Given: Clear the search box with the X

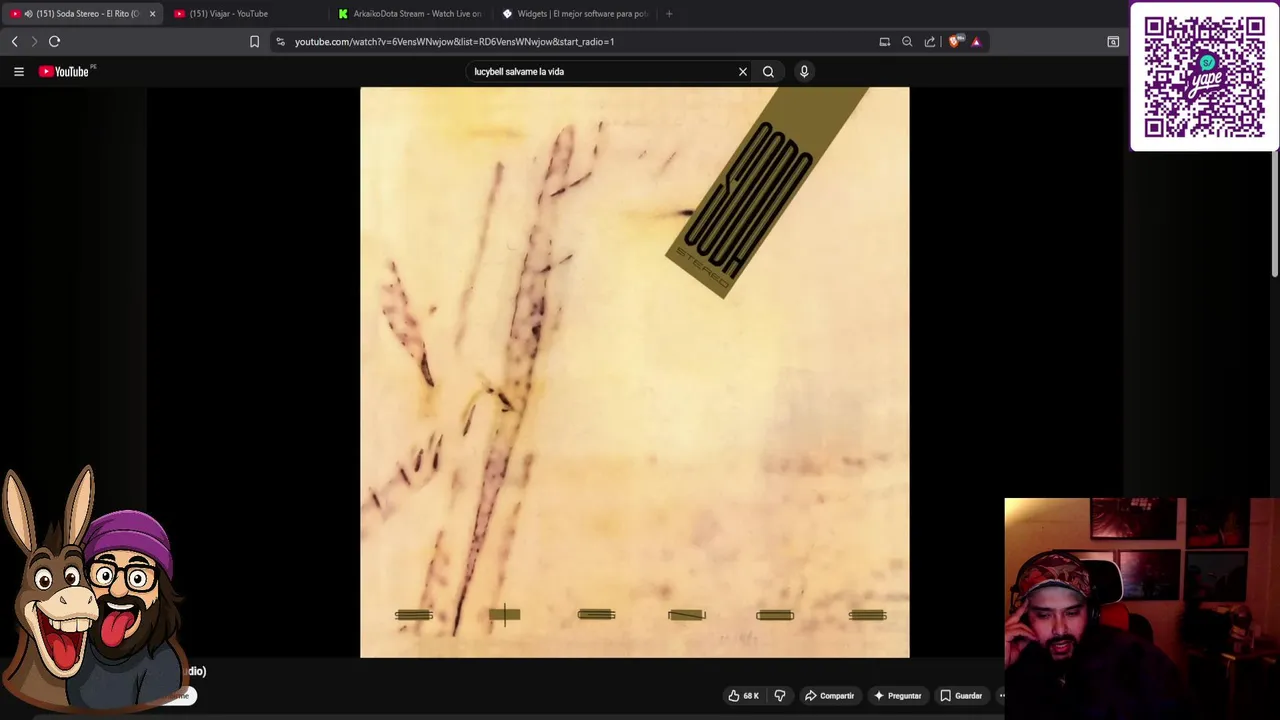Looking at the screenshot, I should pyautogui.click(x=743, y=71).
